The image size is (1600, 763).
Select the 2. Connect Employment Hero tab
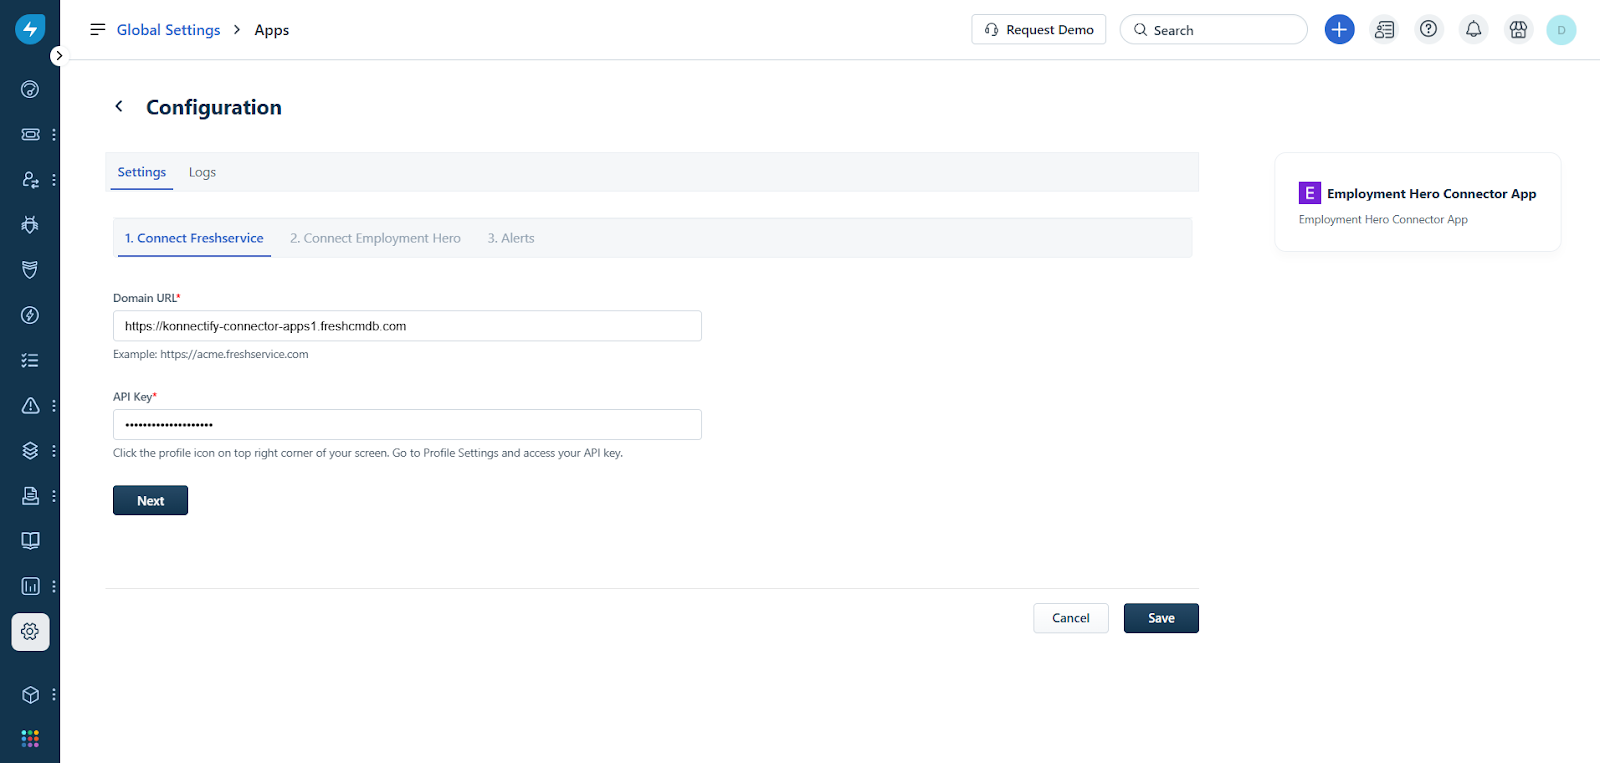pos(375,238)
